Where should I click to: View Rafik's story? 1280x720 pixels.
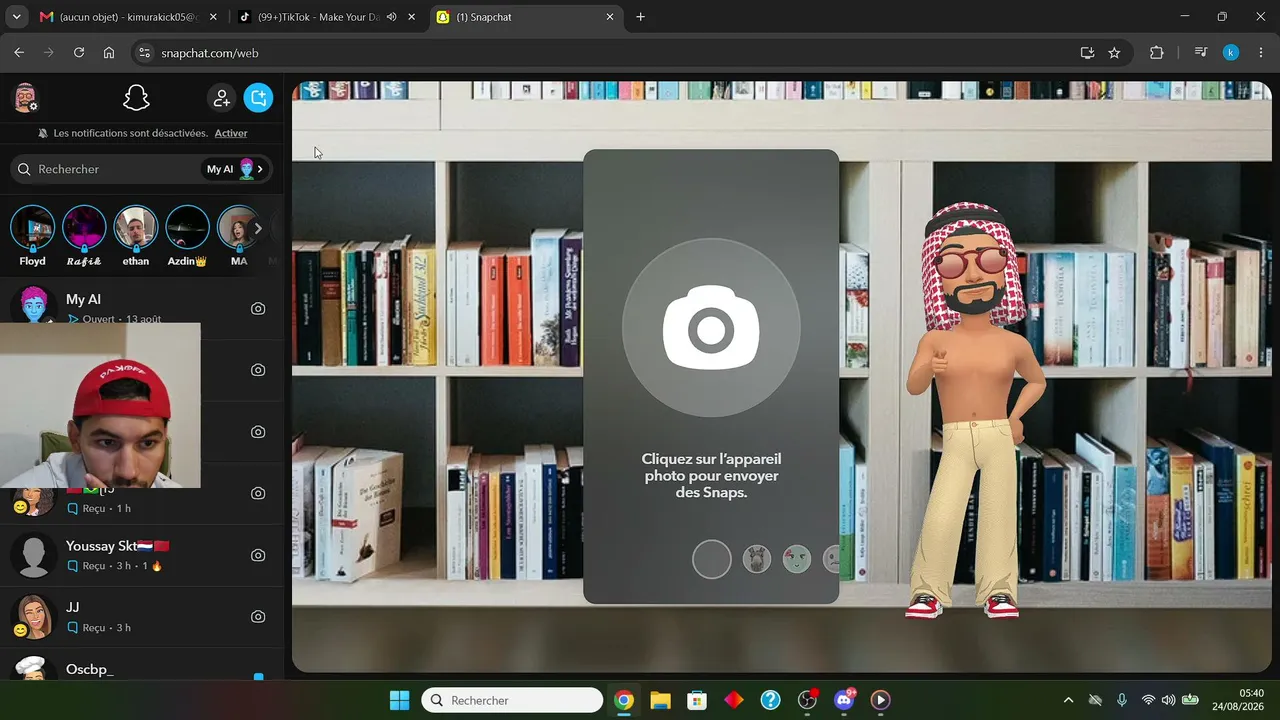coord(84,236)
